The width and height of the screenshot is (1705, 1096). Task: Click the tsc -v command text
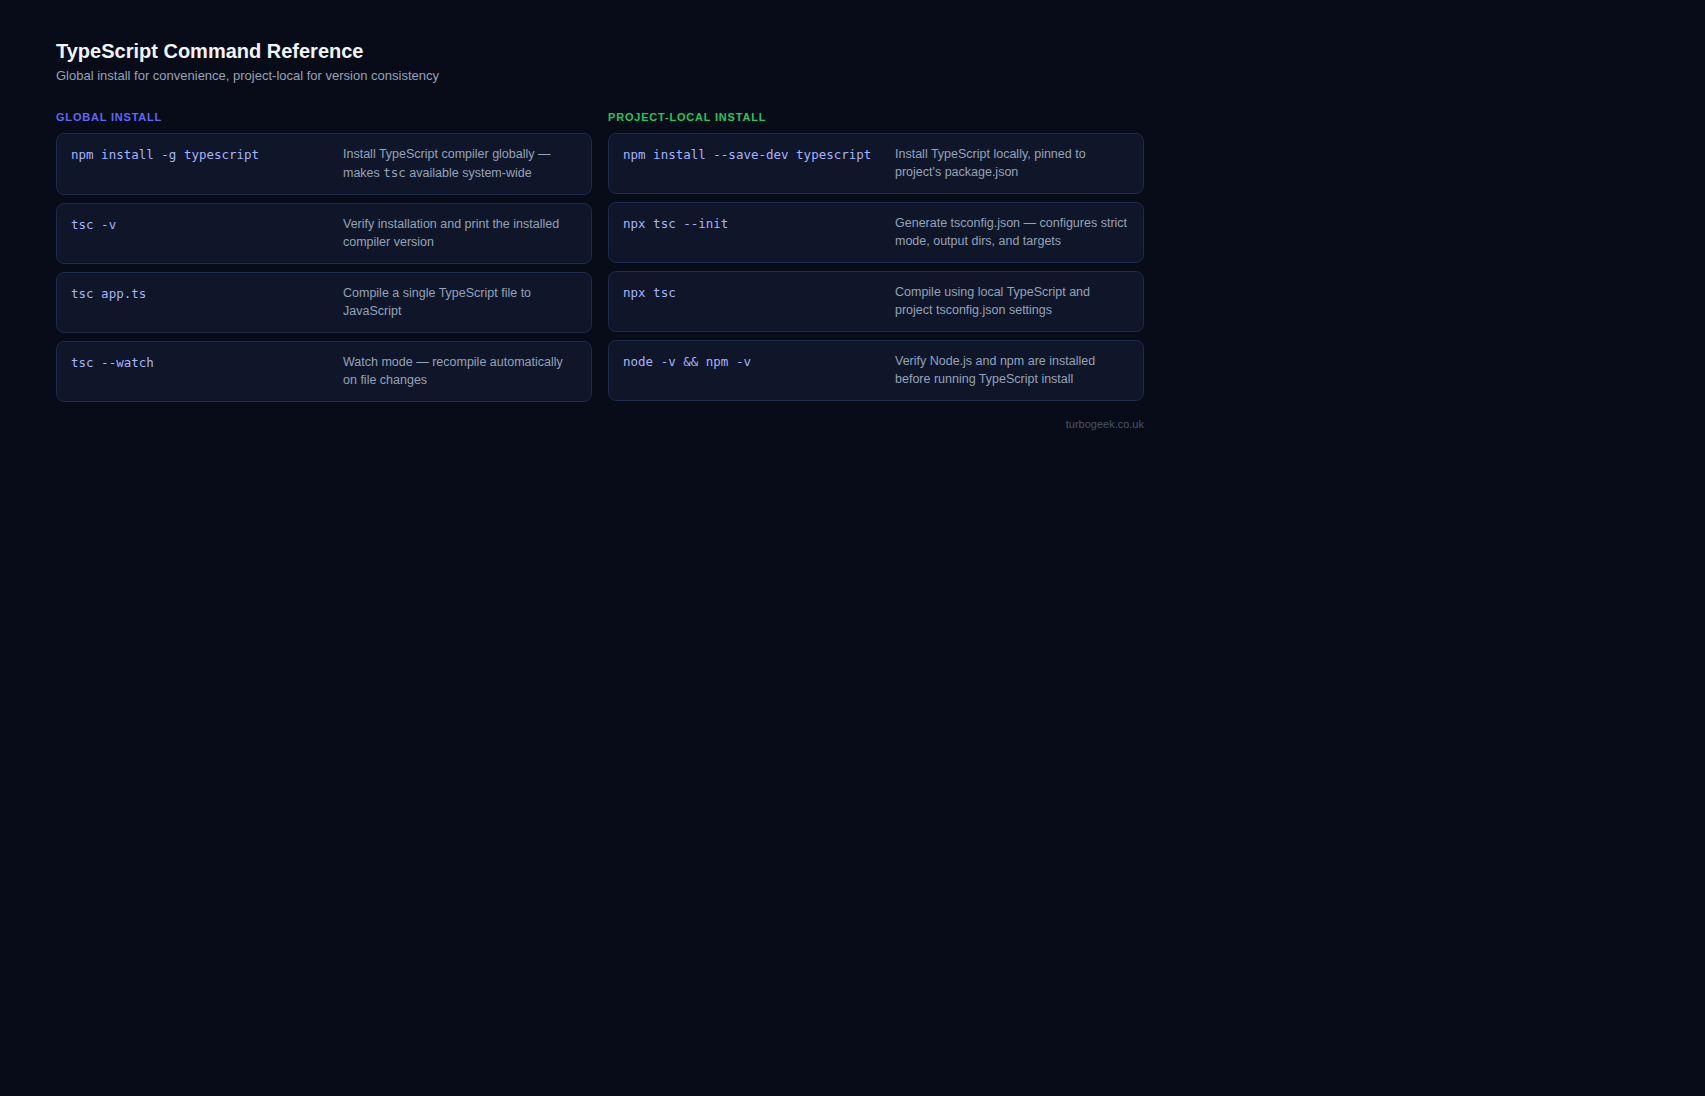(94, 225)
